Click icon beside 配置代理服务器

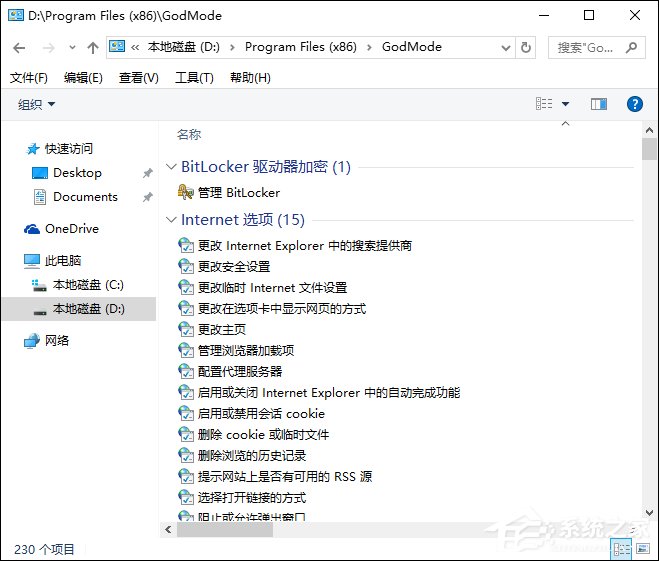[x=185, y=371]
